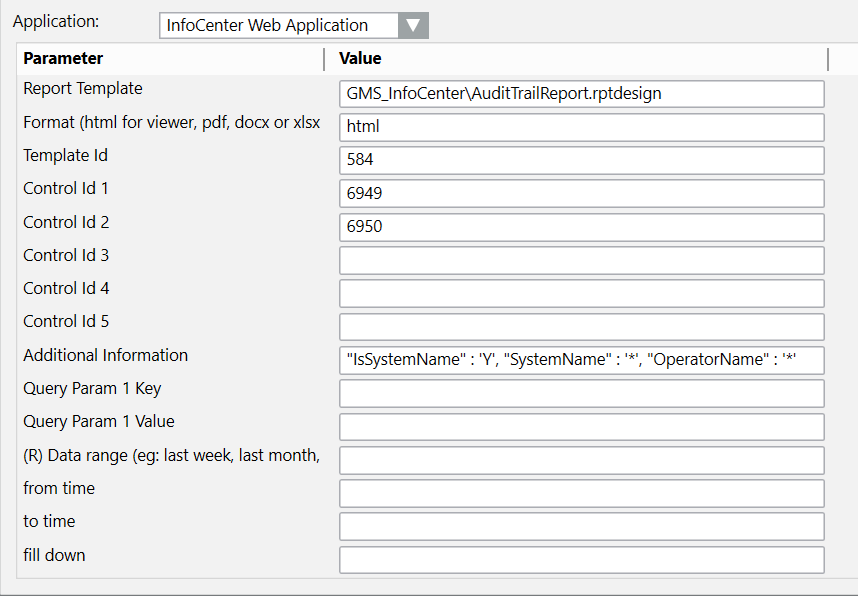Viewport: 858px width, 596px height.
Task: Click the Query Param 1 Value field
Action: 581,427
